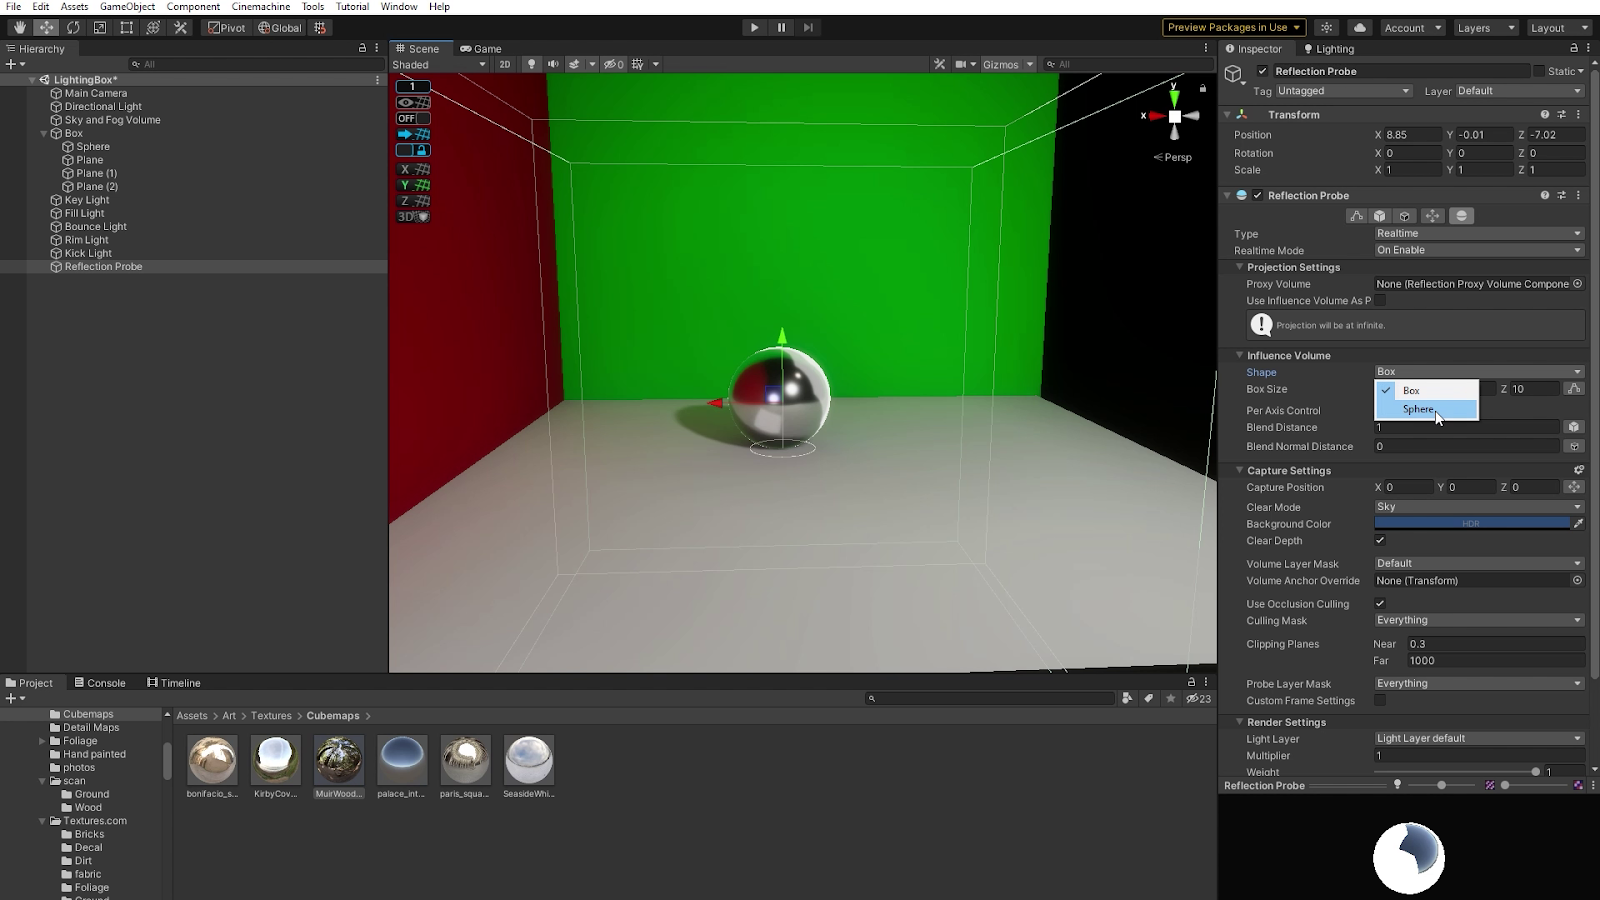Disable the Reflection Probe component checkbox

[1258, 195]
